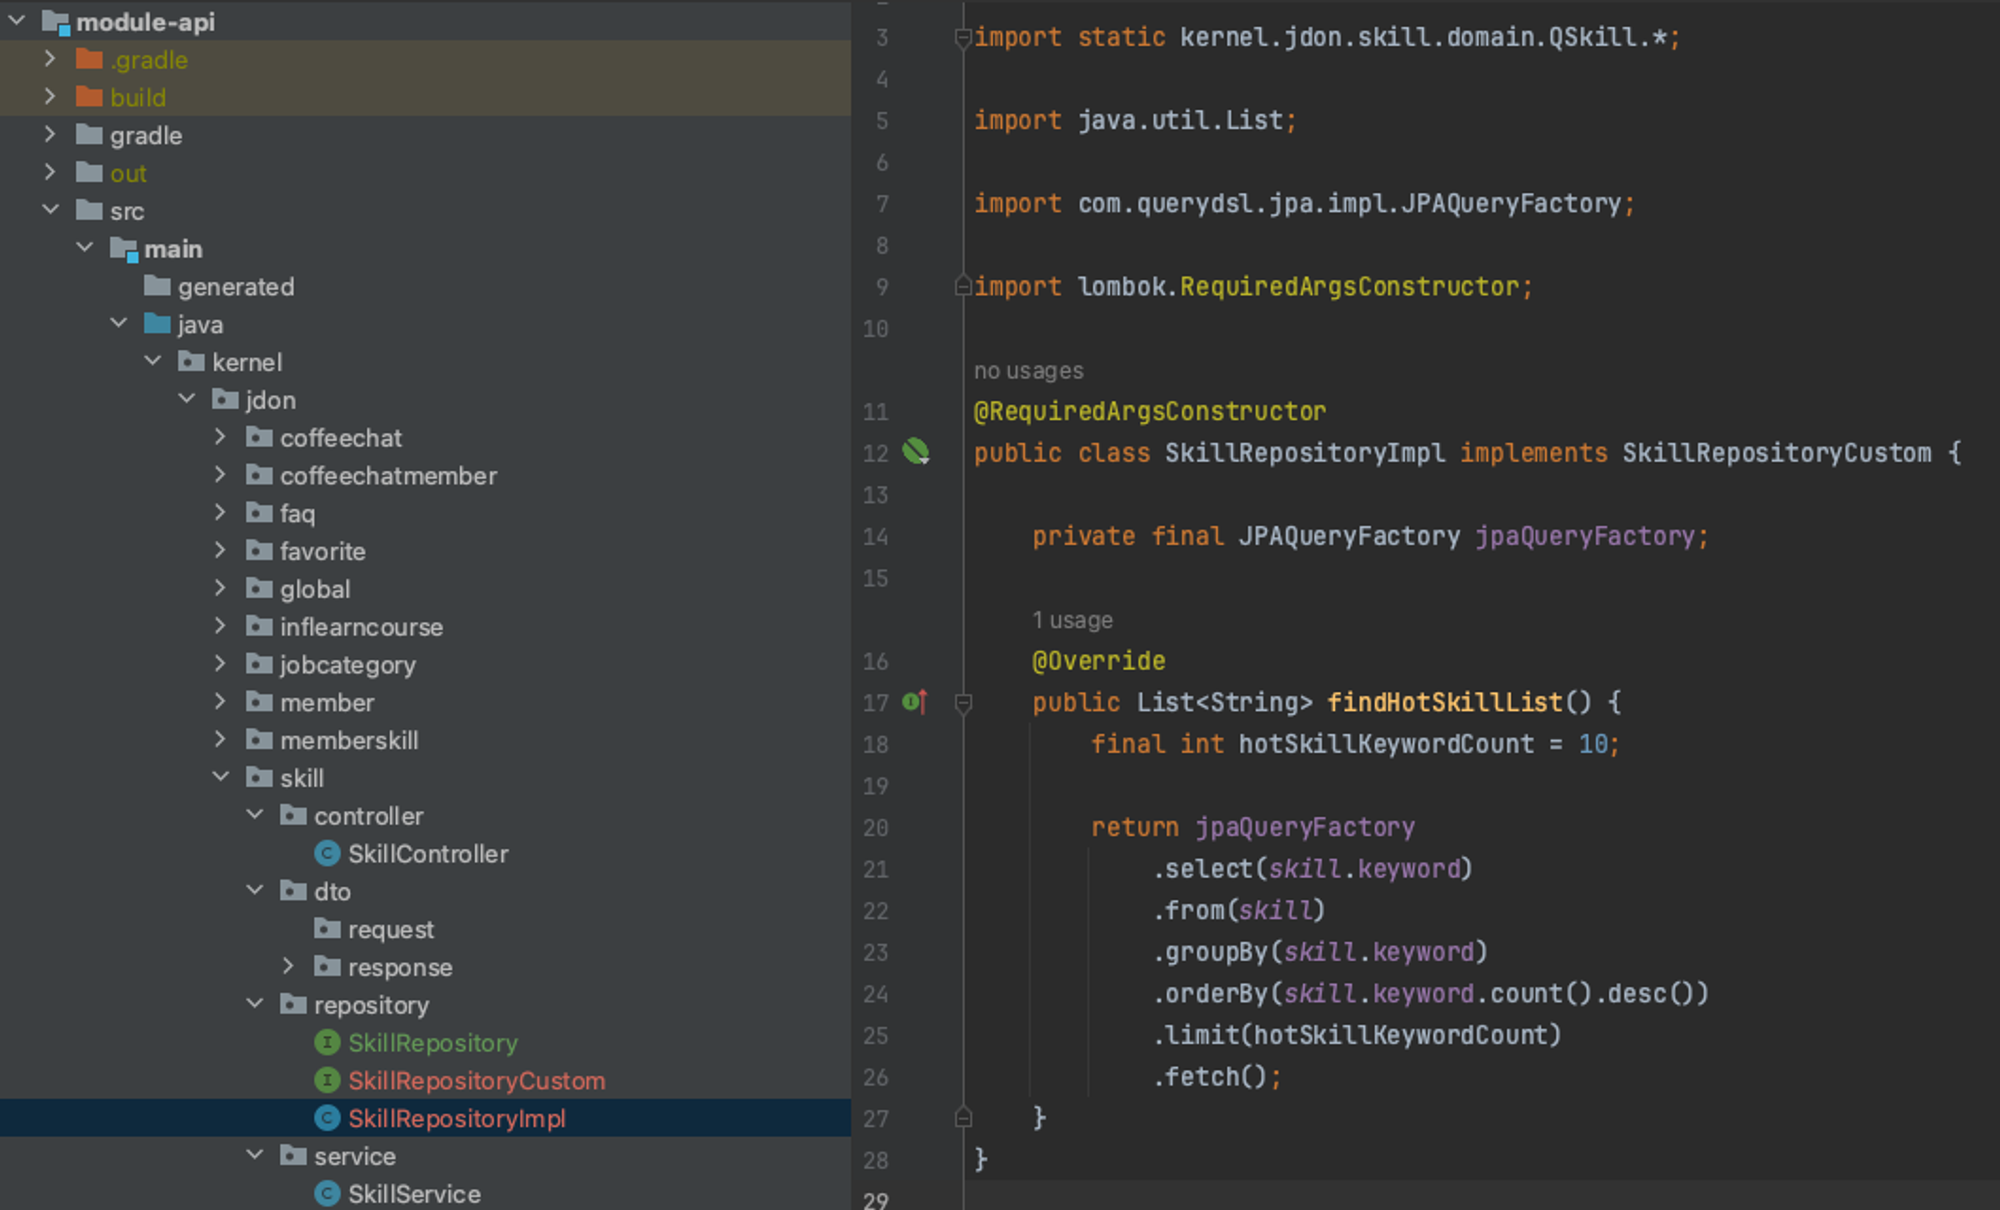Toggle the import fold marker on line 3
Image resolution: width=2000 pixels, height=1210 pixels.
pyautogui.click(x=963, y=38)
